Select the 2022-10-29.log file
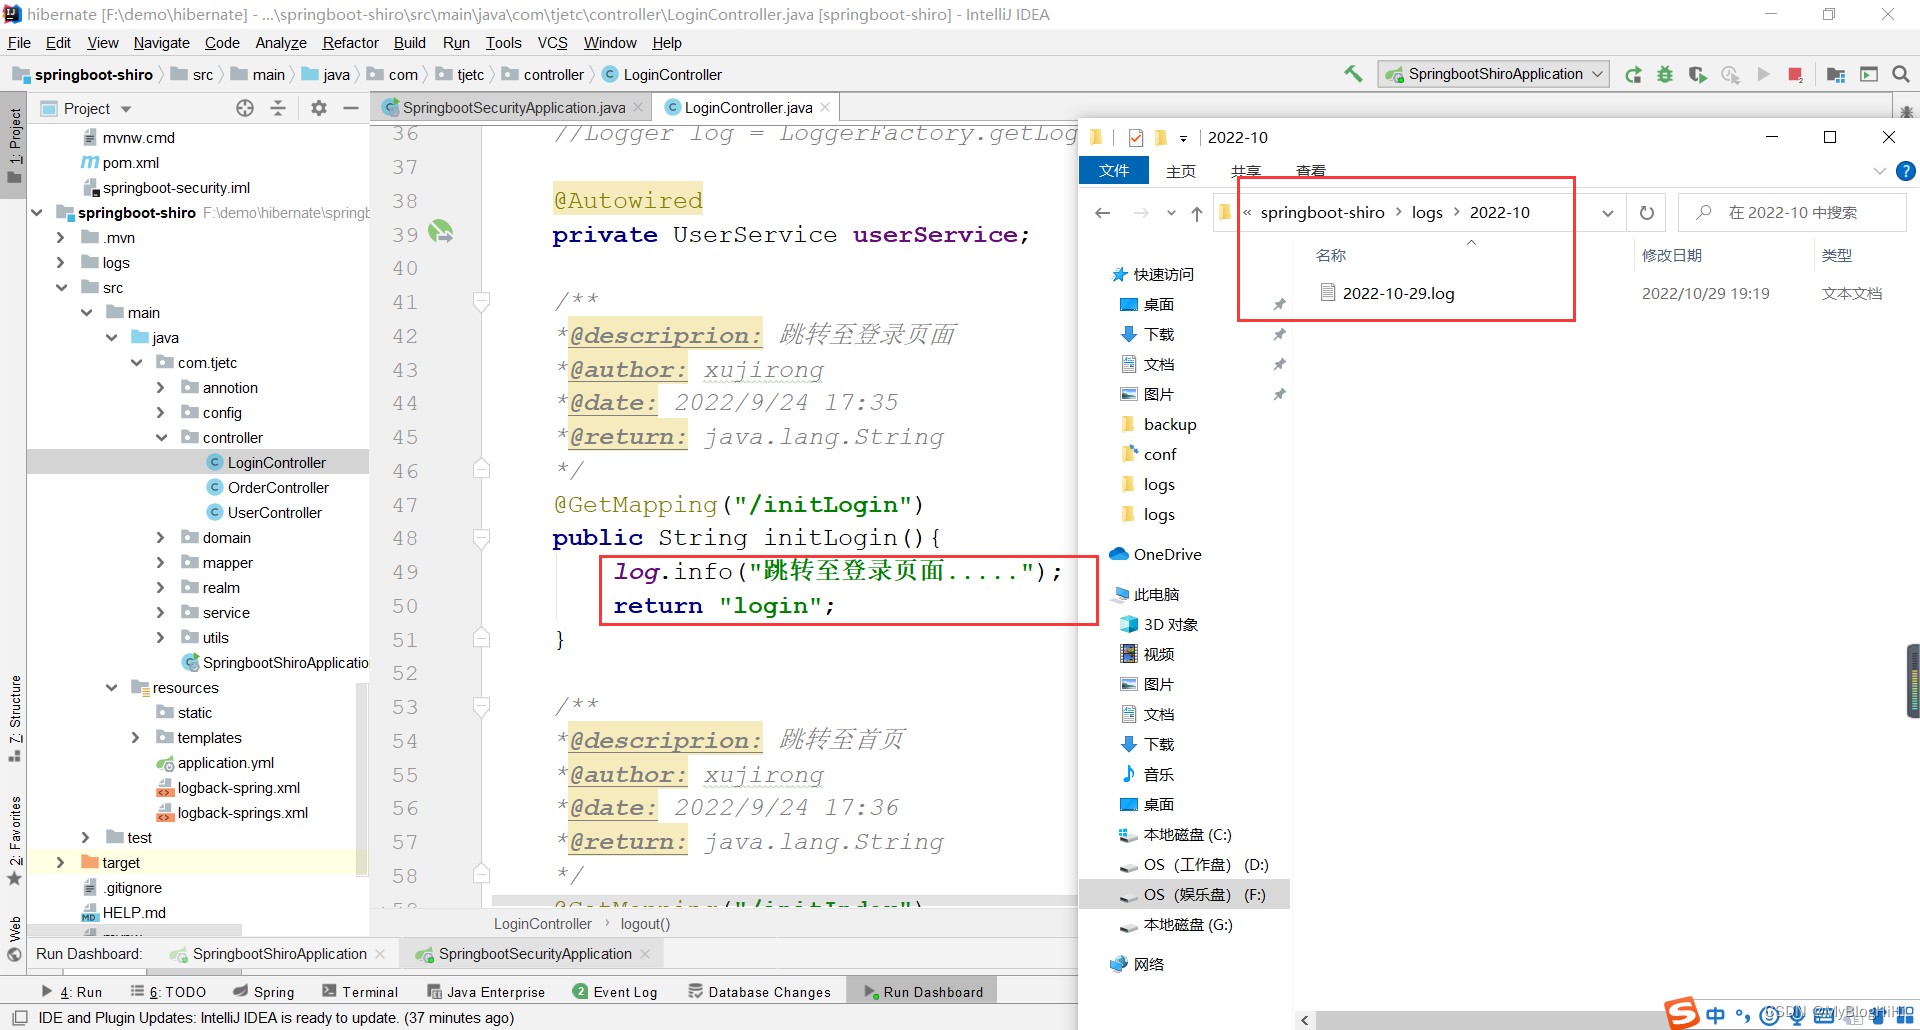 [1398, 294]
